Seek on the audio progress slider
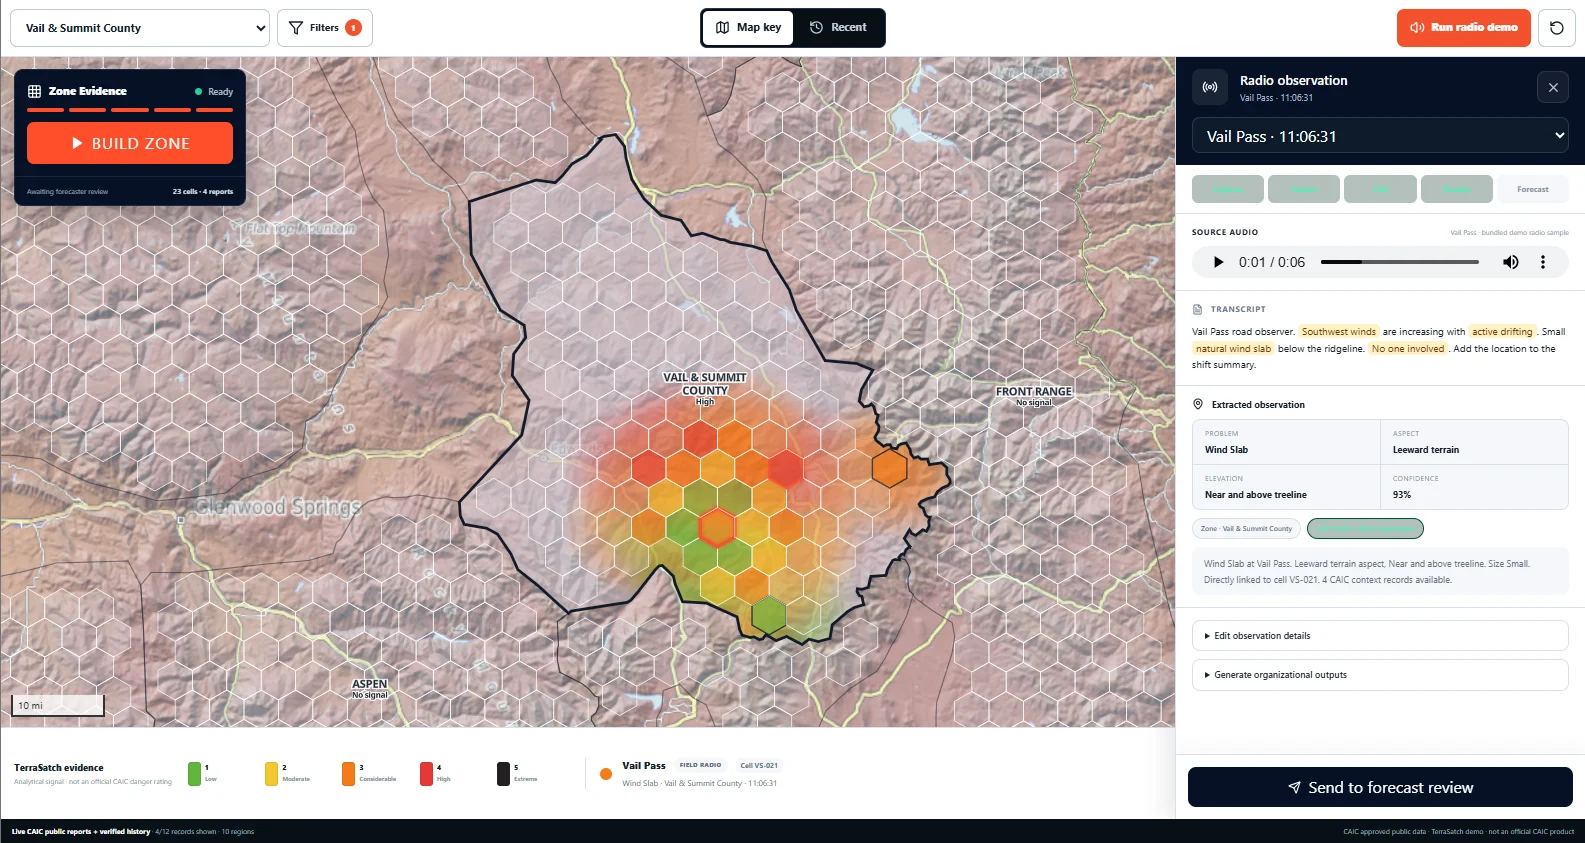1585x843 pixels. 1400,262
